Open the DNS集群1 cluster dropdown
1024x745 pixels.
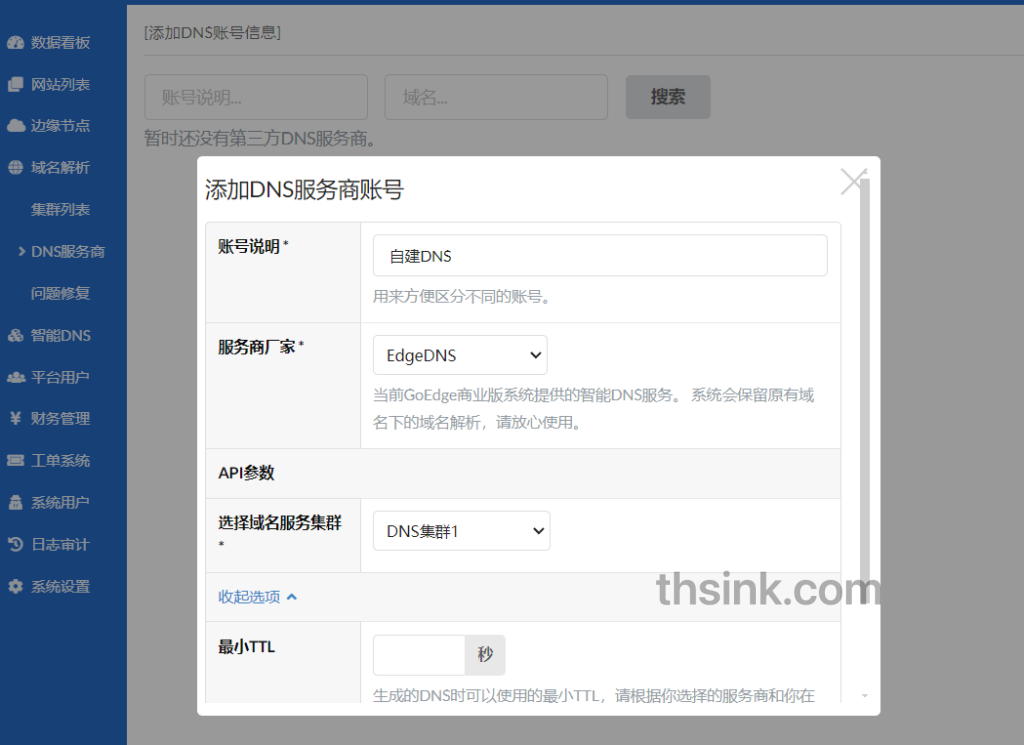(x=461, y=530)
